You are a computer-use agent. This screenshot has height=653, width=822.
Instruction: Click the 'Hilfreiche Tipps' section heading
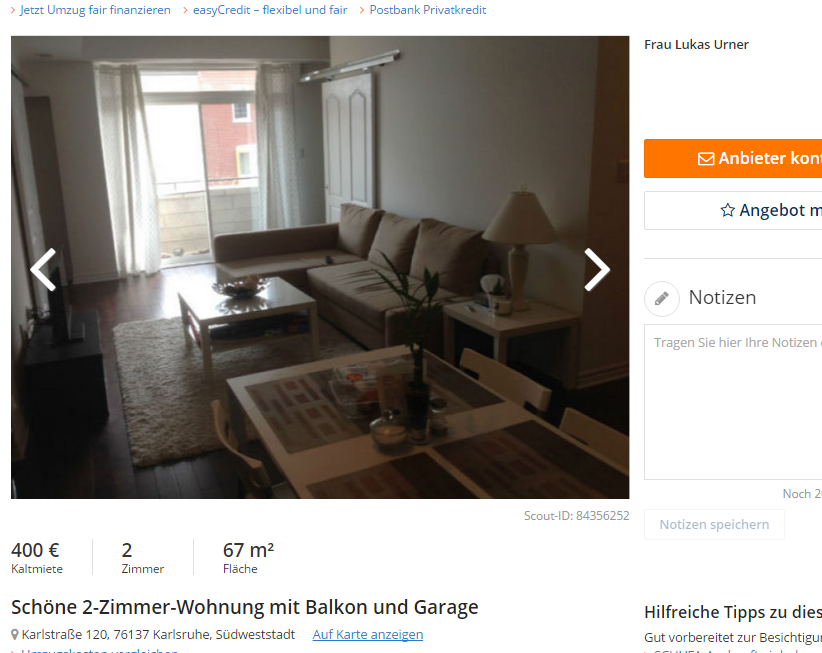733,612
